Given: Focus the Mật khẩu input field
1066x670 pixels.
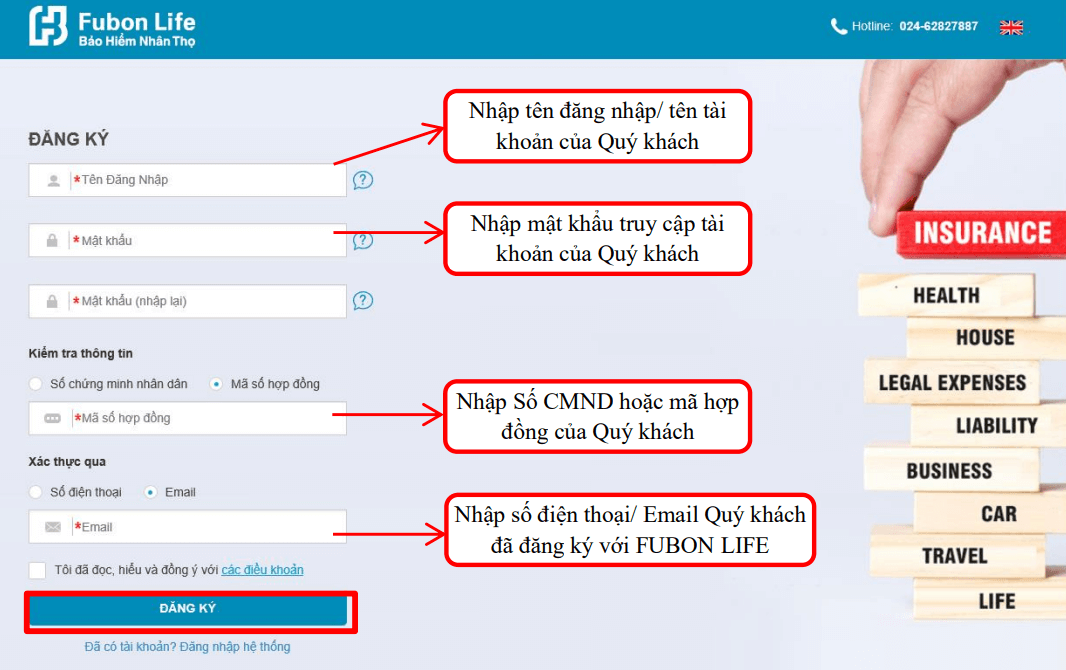Looking at the screenshot, I should tap(188, 241).
